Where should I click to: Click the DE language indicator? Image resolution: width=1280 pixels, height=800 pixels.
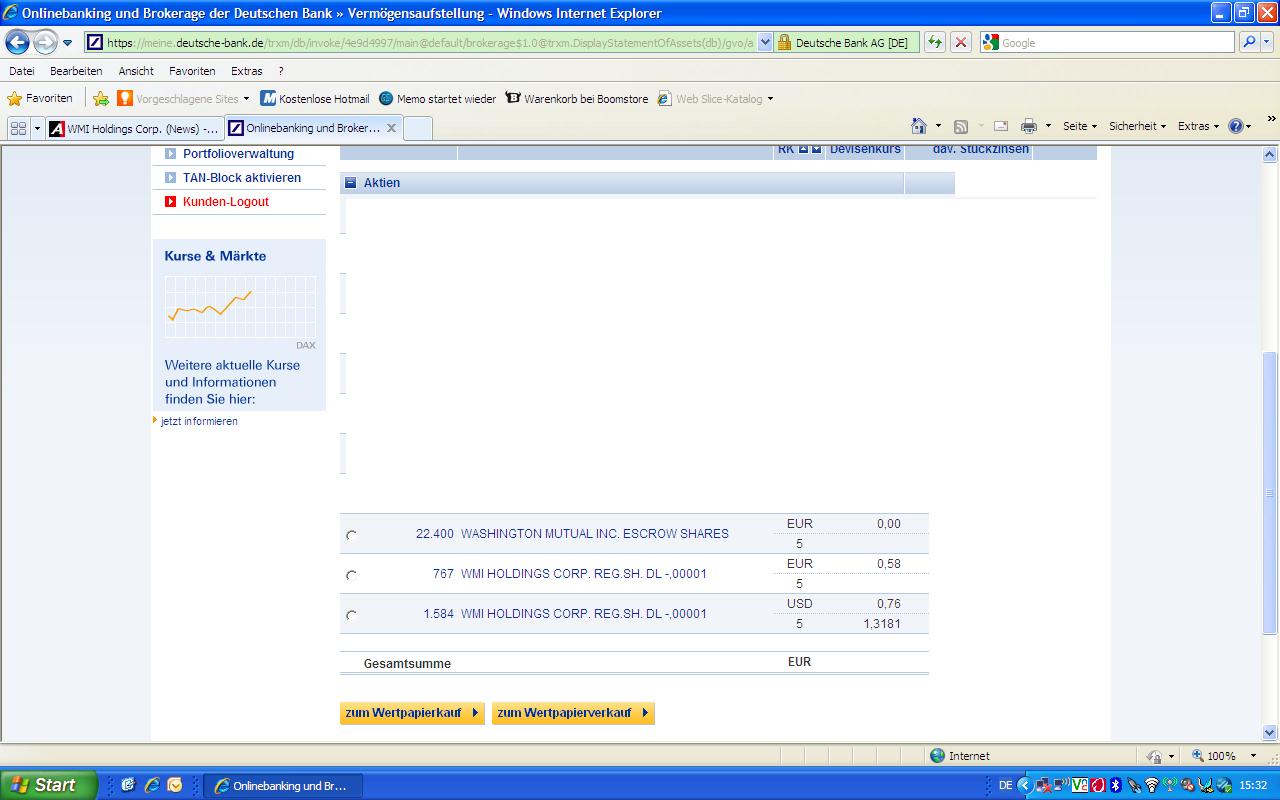click(1005, 785)
